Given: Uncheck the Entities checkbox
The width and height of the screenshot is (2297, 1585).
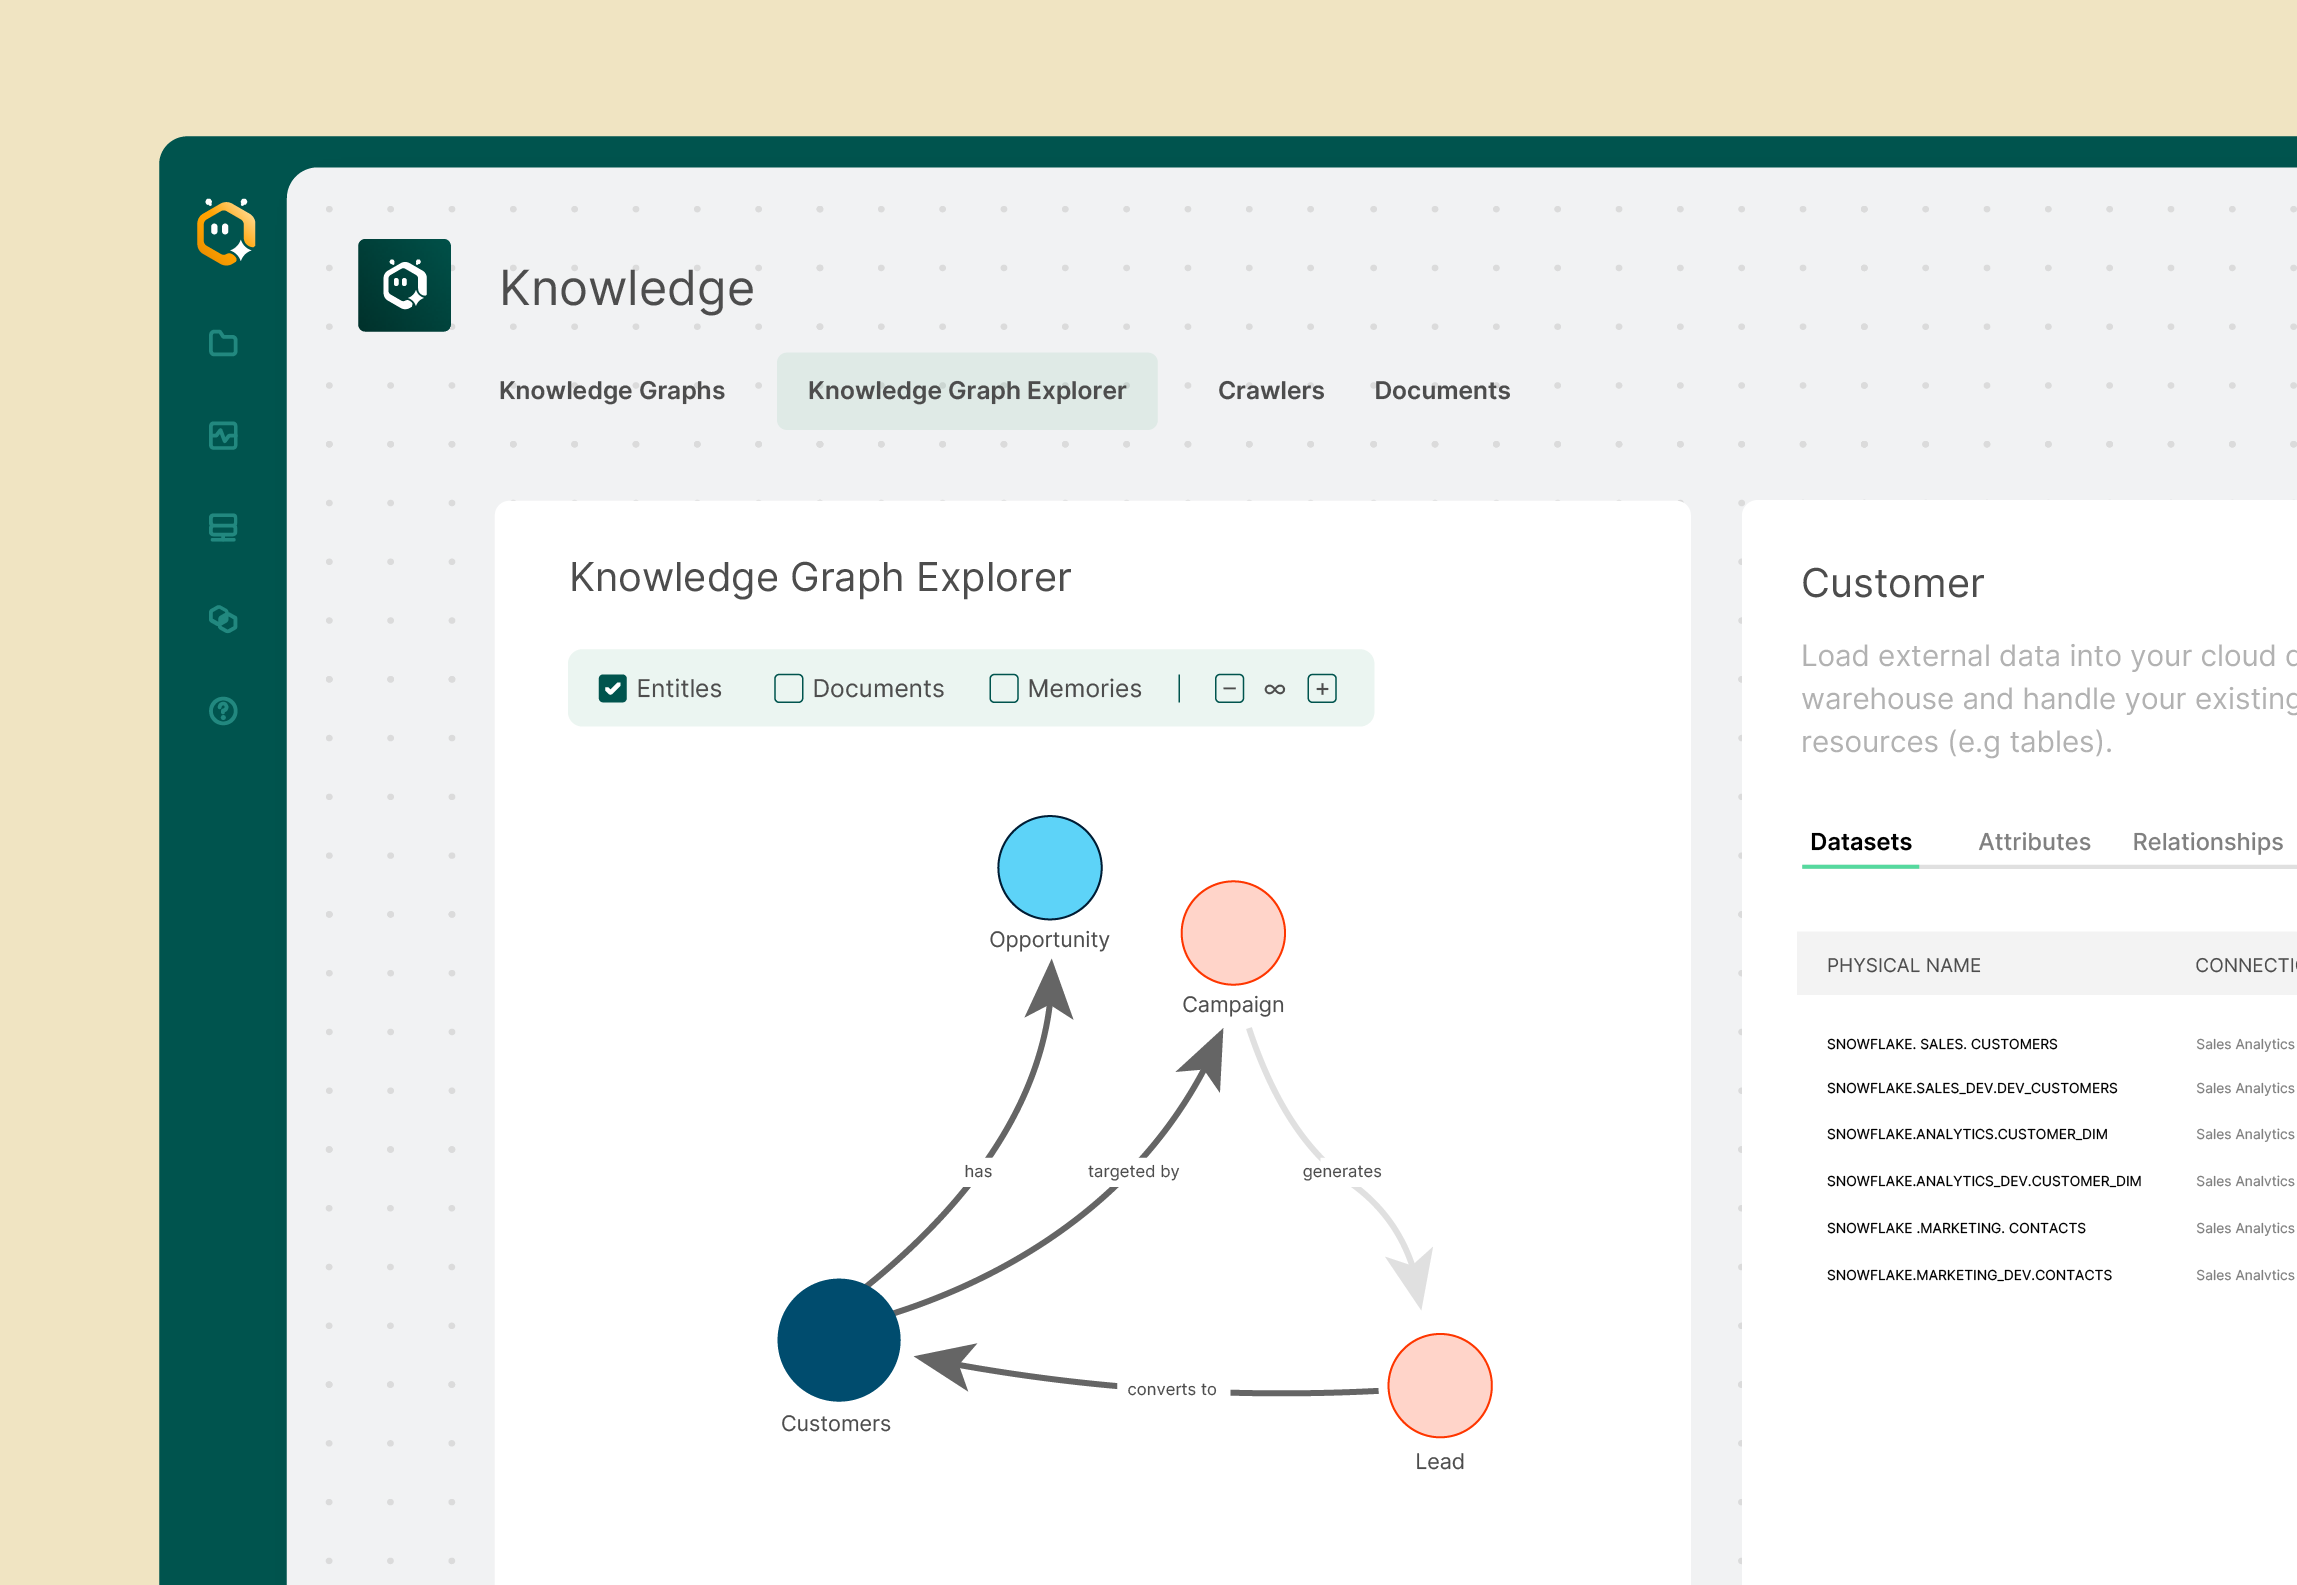Looking at the screenshot, I should click(x=612, y=688).
